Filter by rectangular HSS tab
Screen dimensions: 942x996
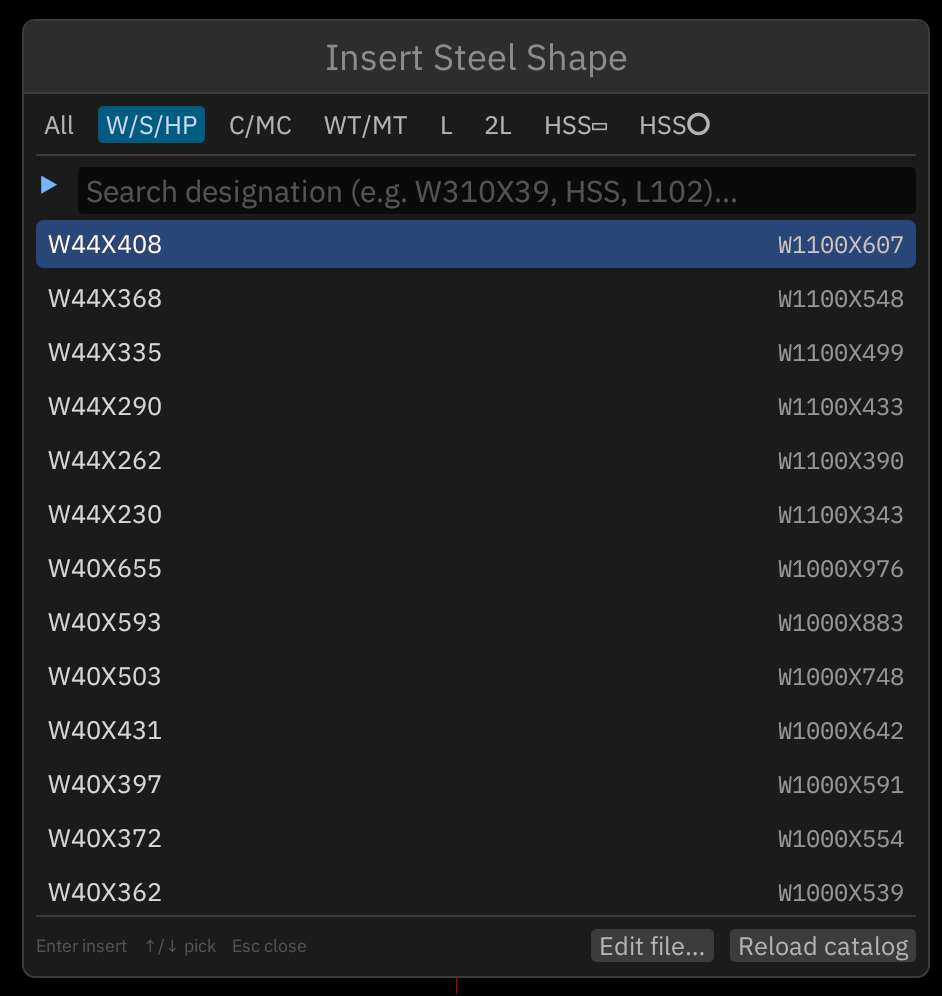[x=576, y=124]
